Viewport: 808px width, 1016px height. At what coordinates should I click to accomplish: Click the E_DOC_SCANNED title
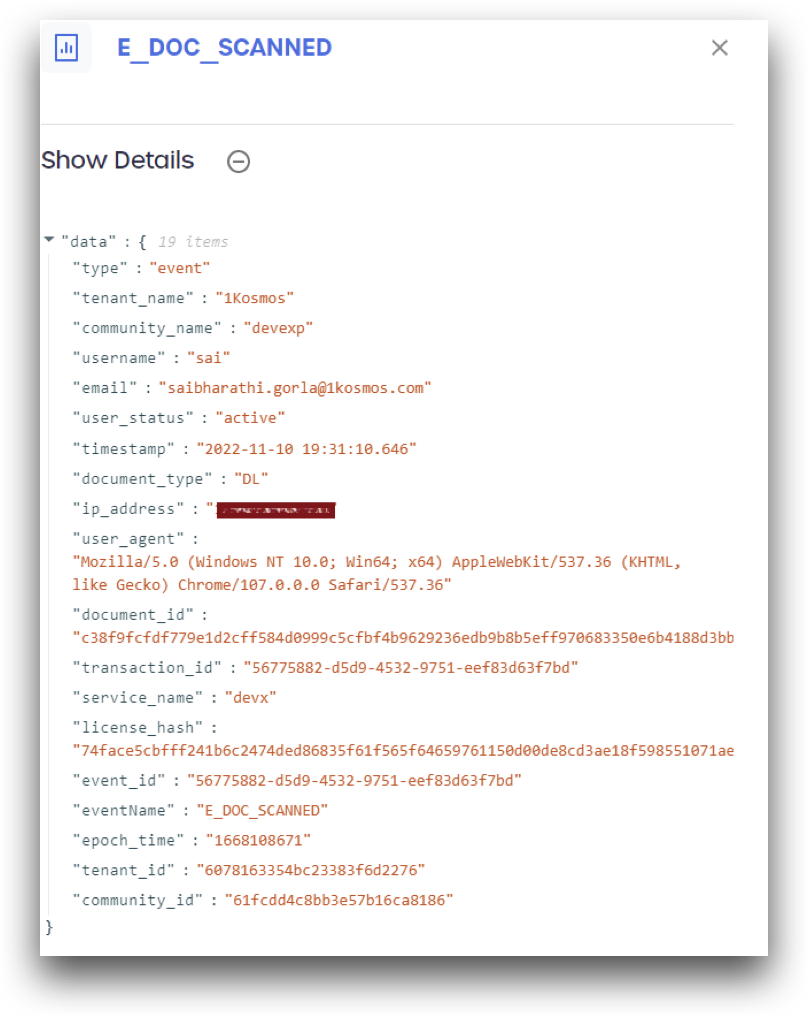[224, 48]
